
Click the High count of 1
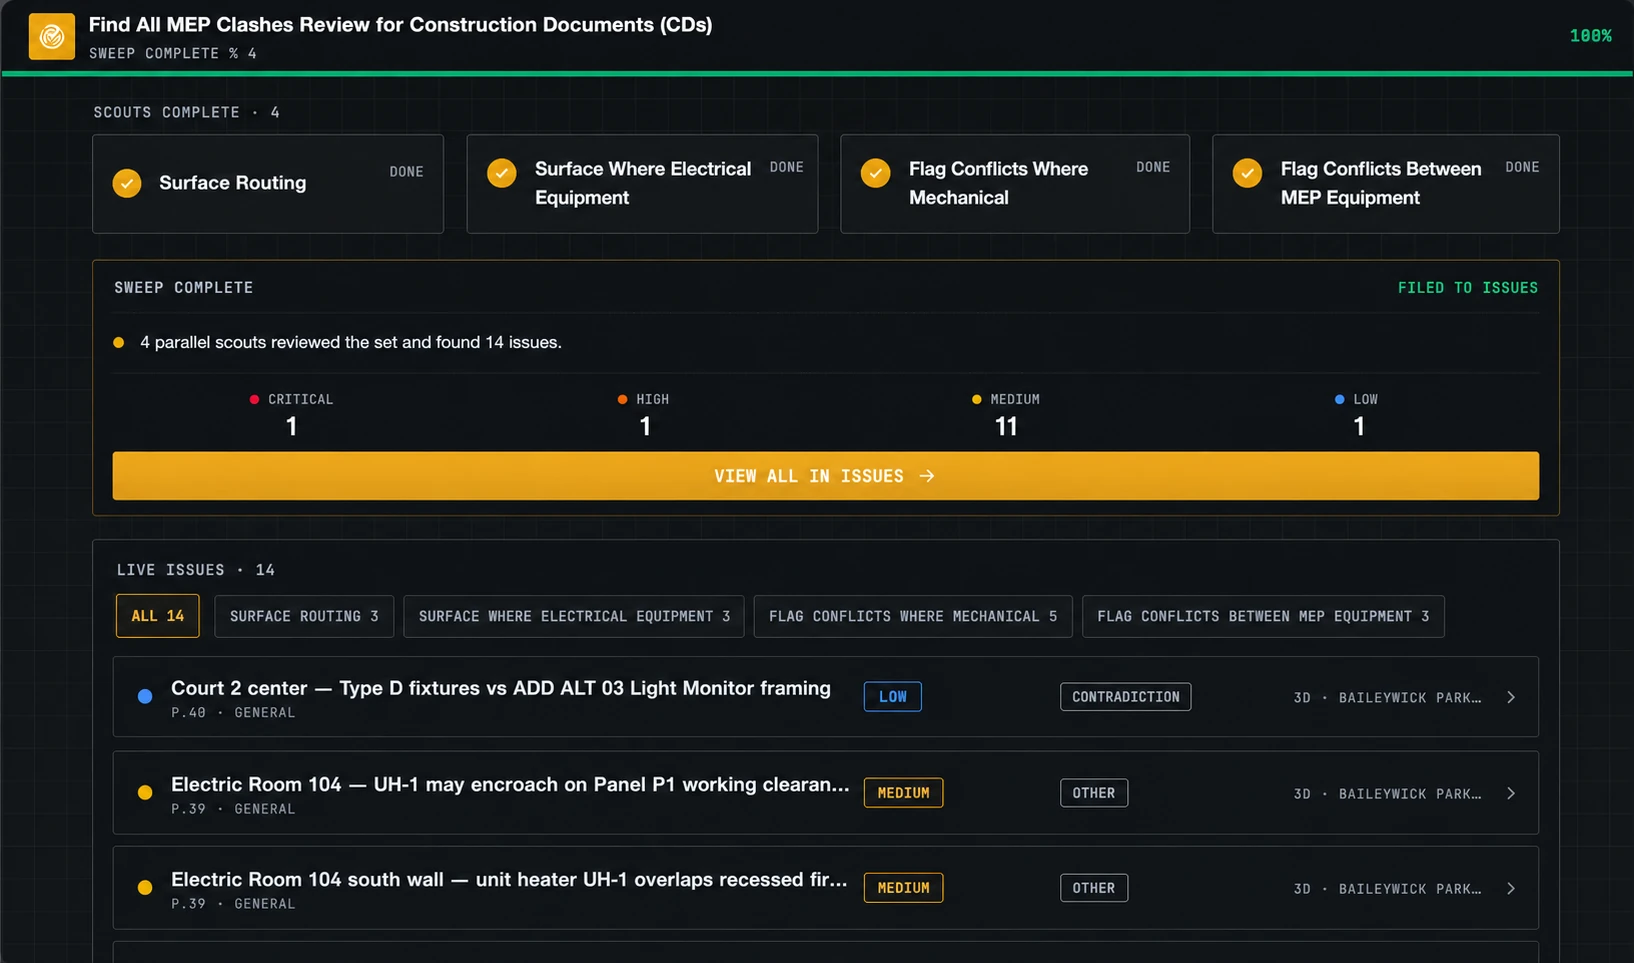tap(645, 427)
